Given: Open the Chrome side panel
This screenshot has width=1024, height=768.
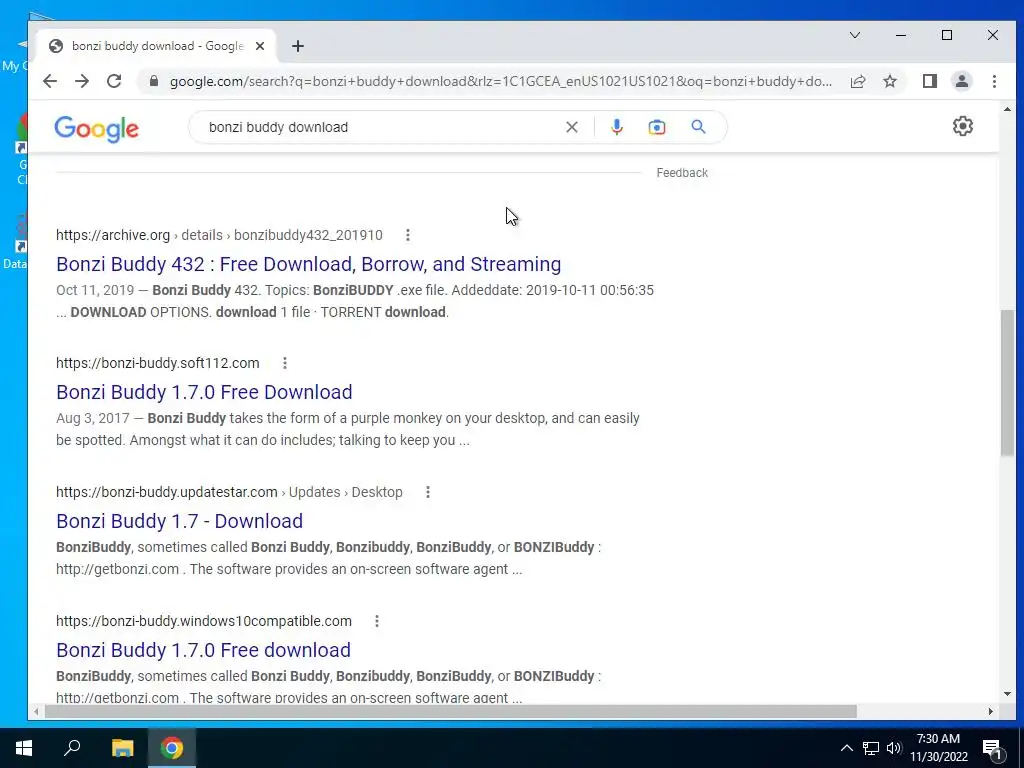Looking at the screenshot, I should [930, 81].
